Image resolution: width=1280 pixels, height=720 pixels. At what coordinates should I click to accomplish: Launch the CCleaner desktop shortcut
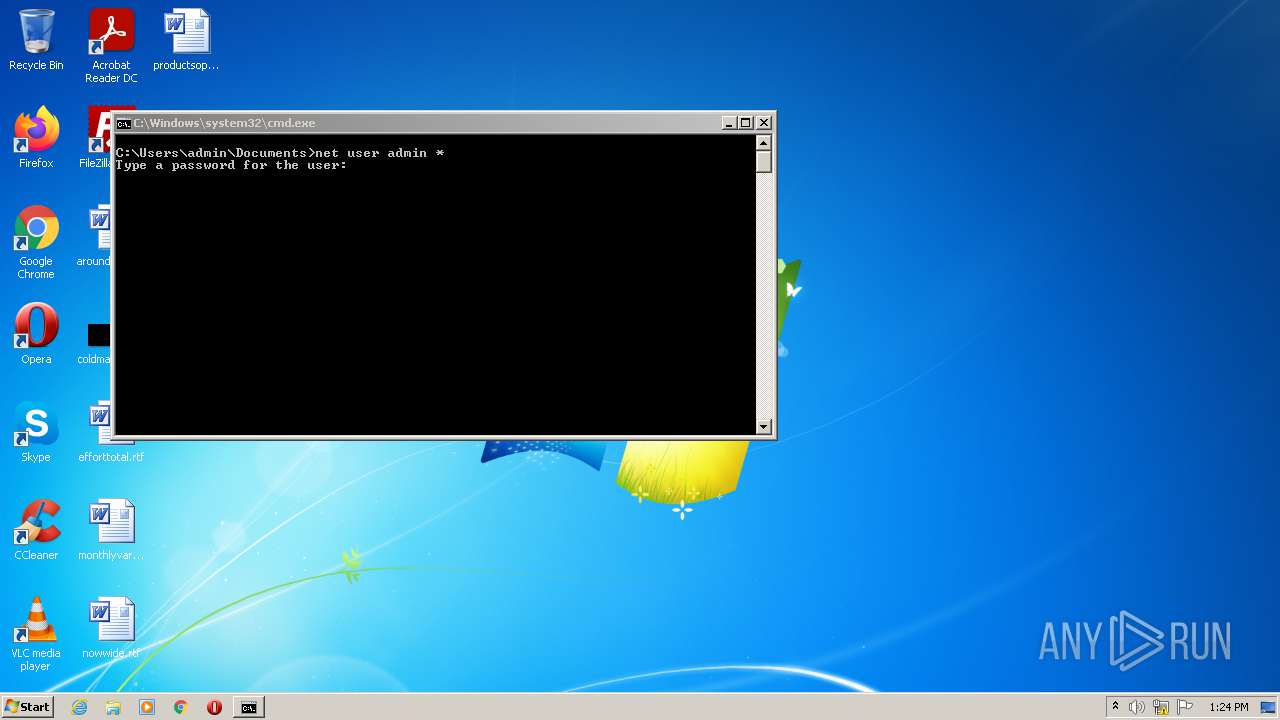pyautogui.click(x=36, y=531)
